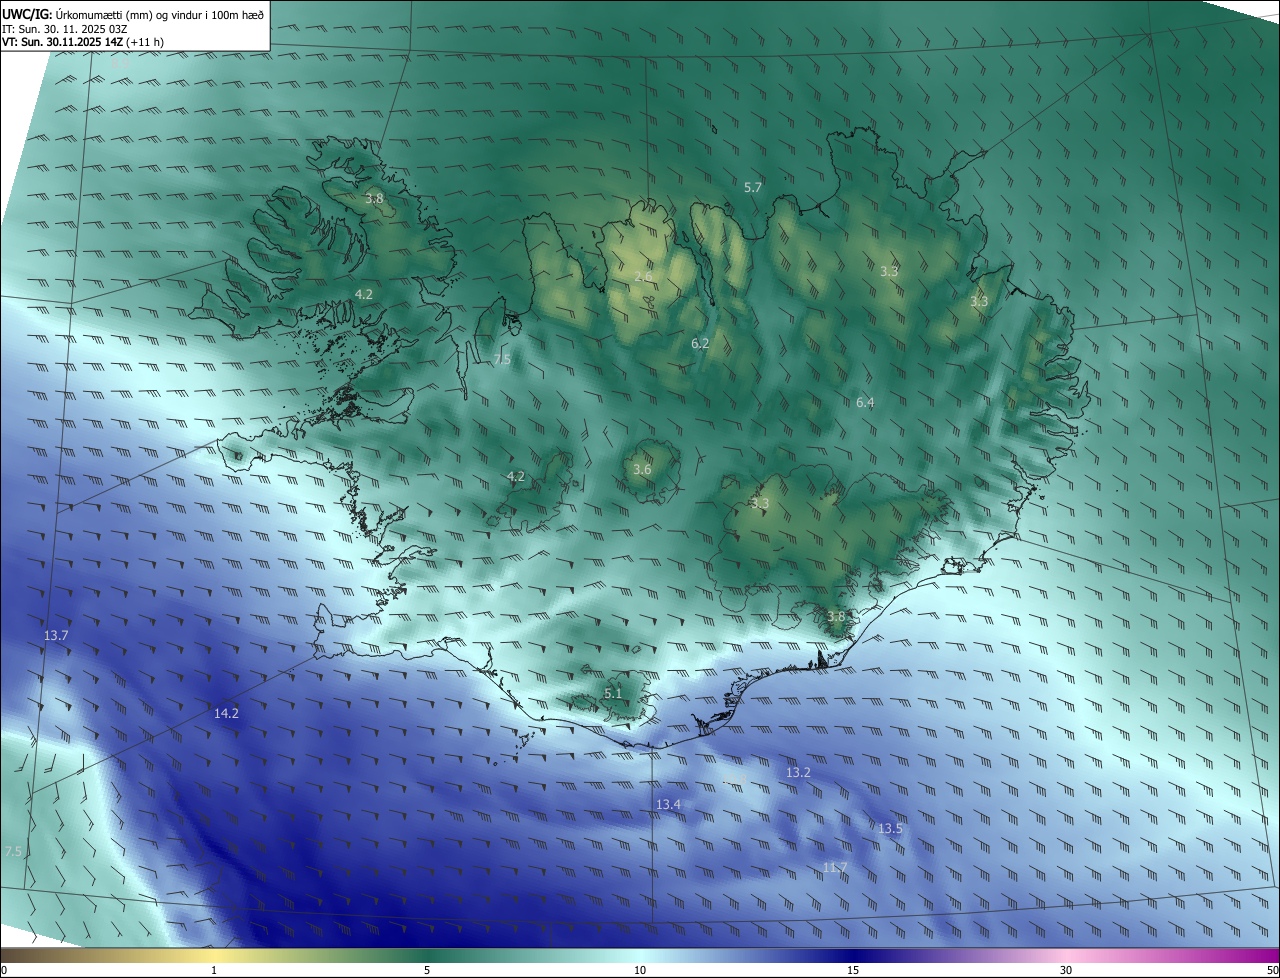Click the 14.2 value label over the sea
The image size is (1280, 978).
(226, 713)
